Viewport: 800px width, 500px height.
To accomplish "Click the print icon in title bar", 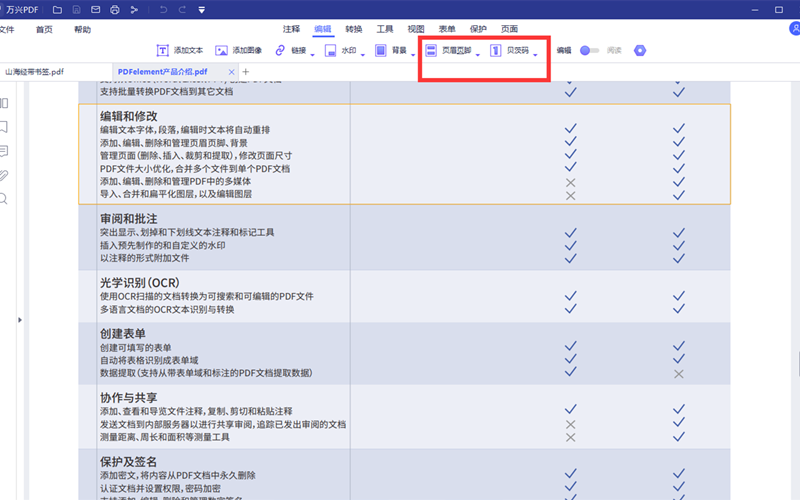I will pyautogui.click(x=115, y=10).
